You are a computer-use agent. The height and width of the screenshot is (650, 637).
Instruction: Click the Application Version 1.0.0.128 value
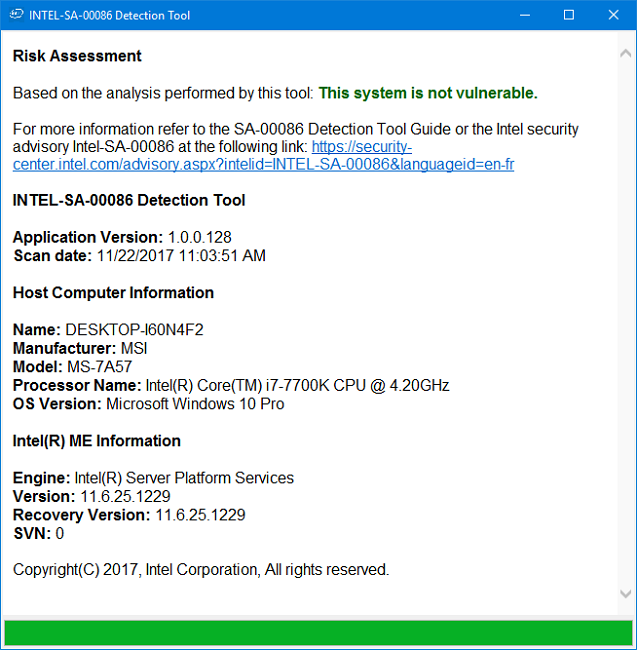tap(200, 237)
